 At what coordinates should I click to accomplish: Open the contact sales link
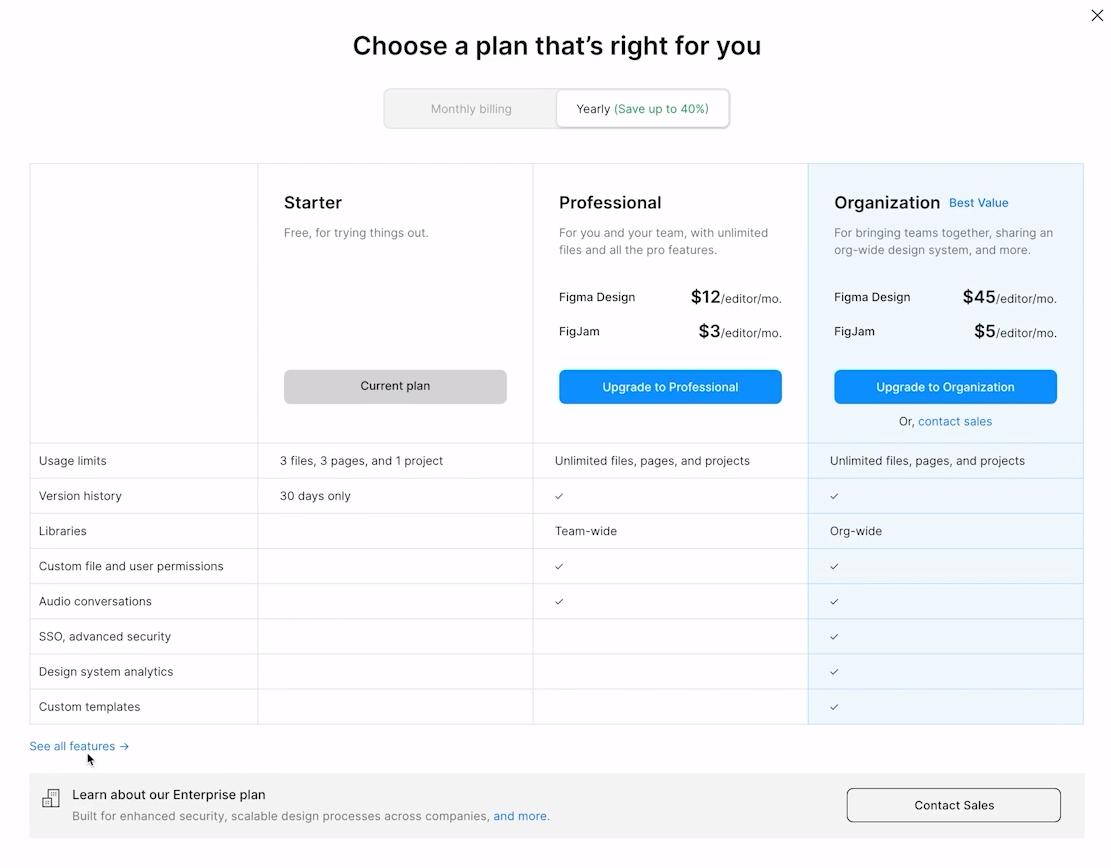click(955, 421)
